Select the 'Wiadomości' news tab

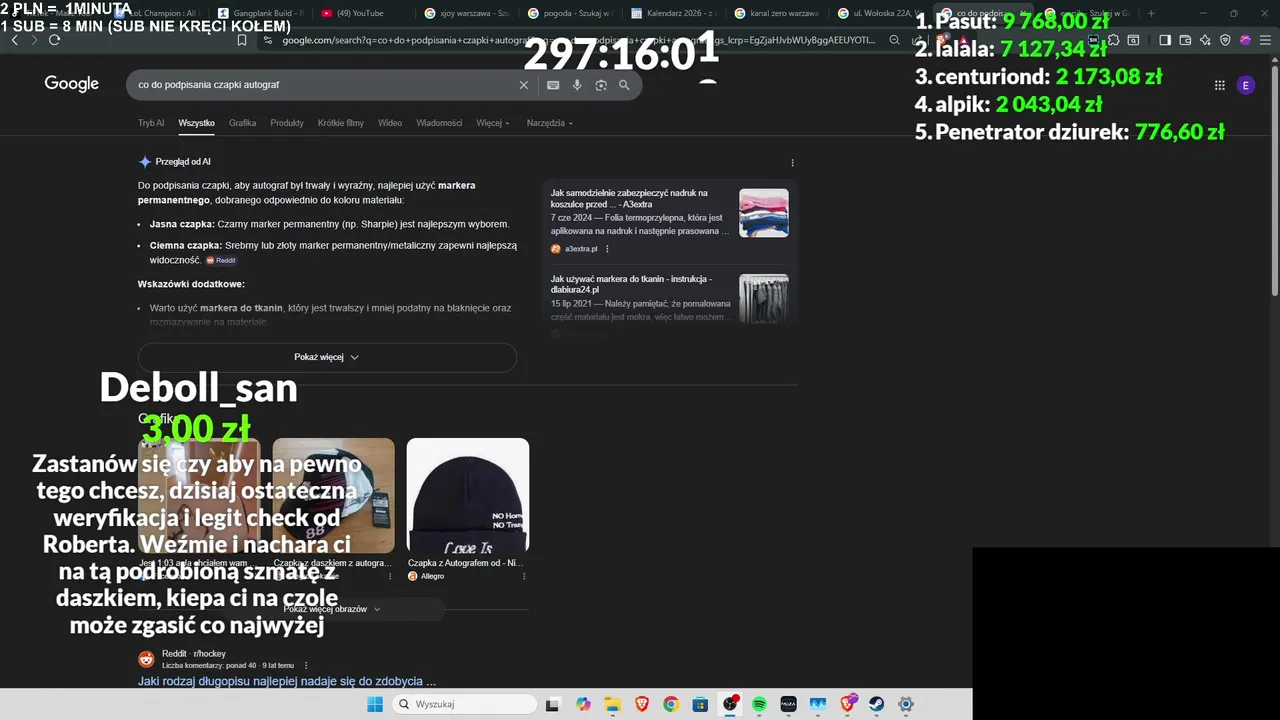[439, 123]
